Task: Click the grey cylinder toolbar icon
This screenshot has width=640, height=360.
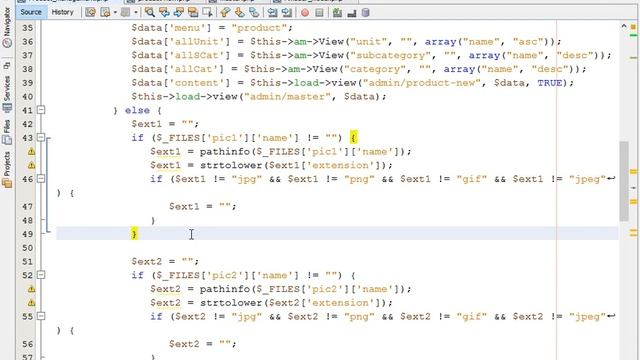Action: coord(366,13)
